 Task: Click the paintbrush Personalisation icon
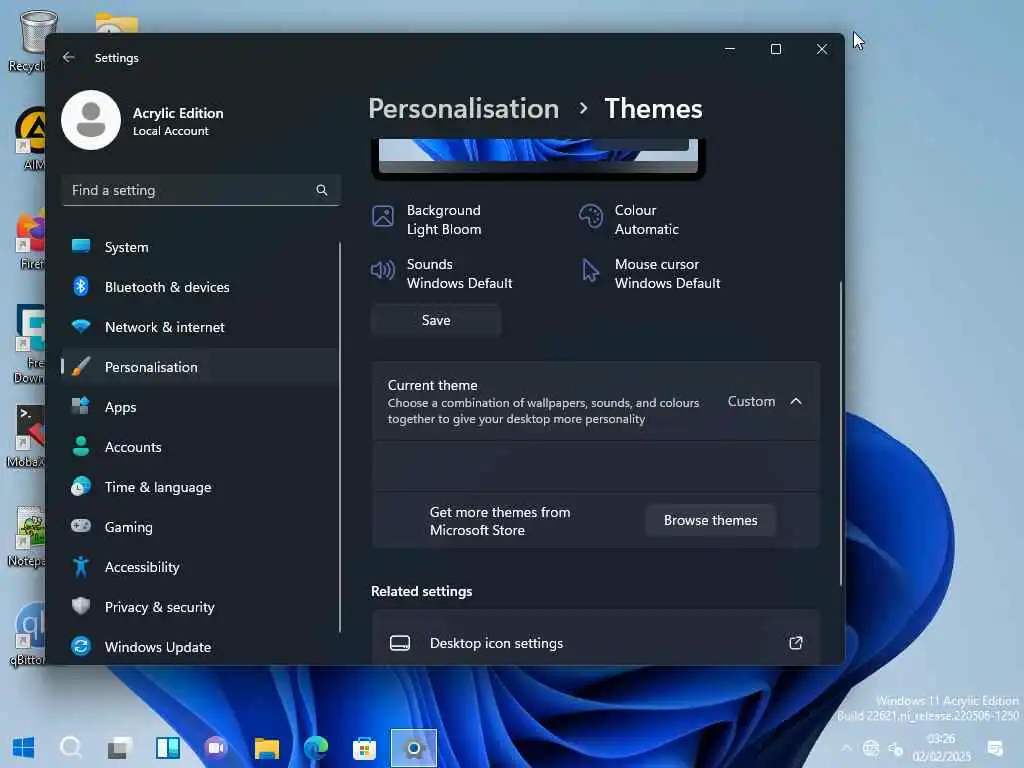[x=81, y=366]
